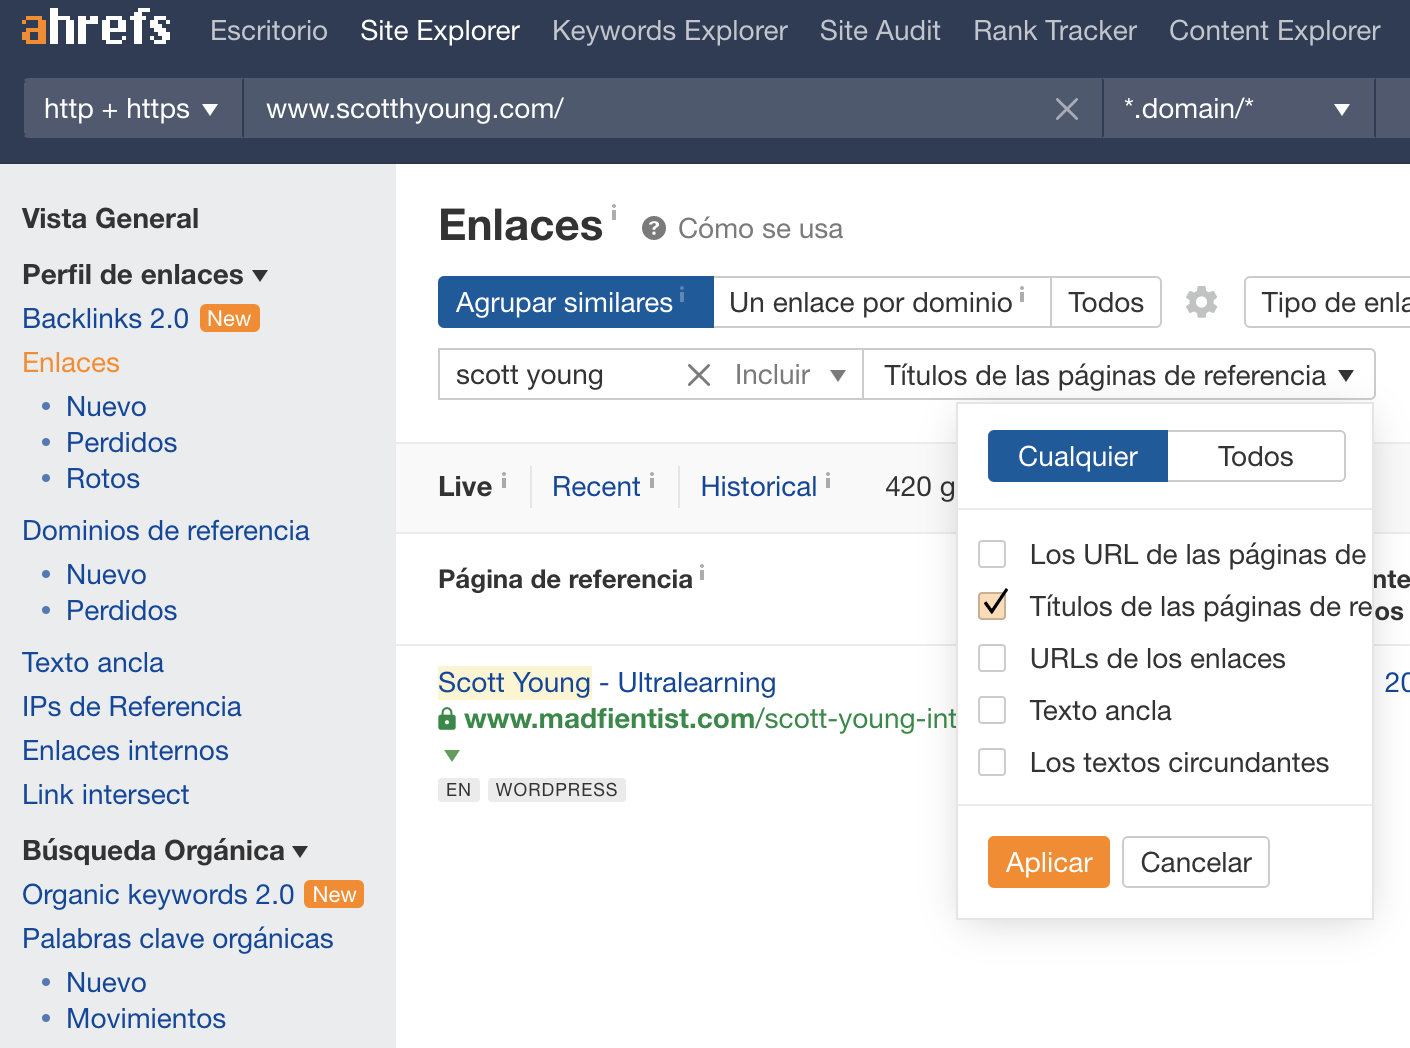Select Todos grouping button
The width and height of the screenshot is (1410, 1048).
point(1106,302)
